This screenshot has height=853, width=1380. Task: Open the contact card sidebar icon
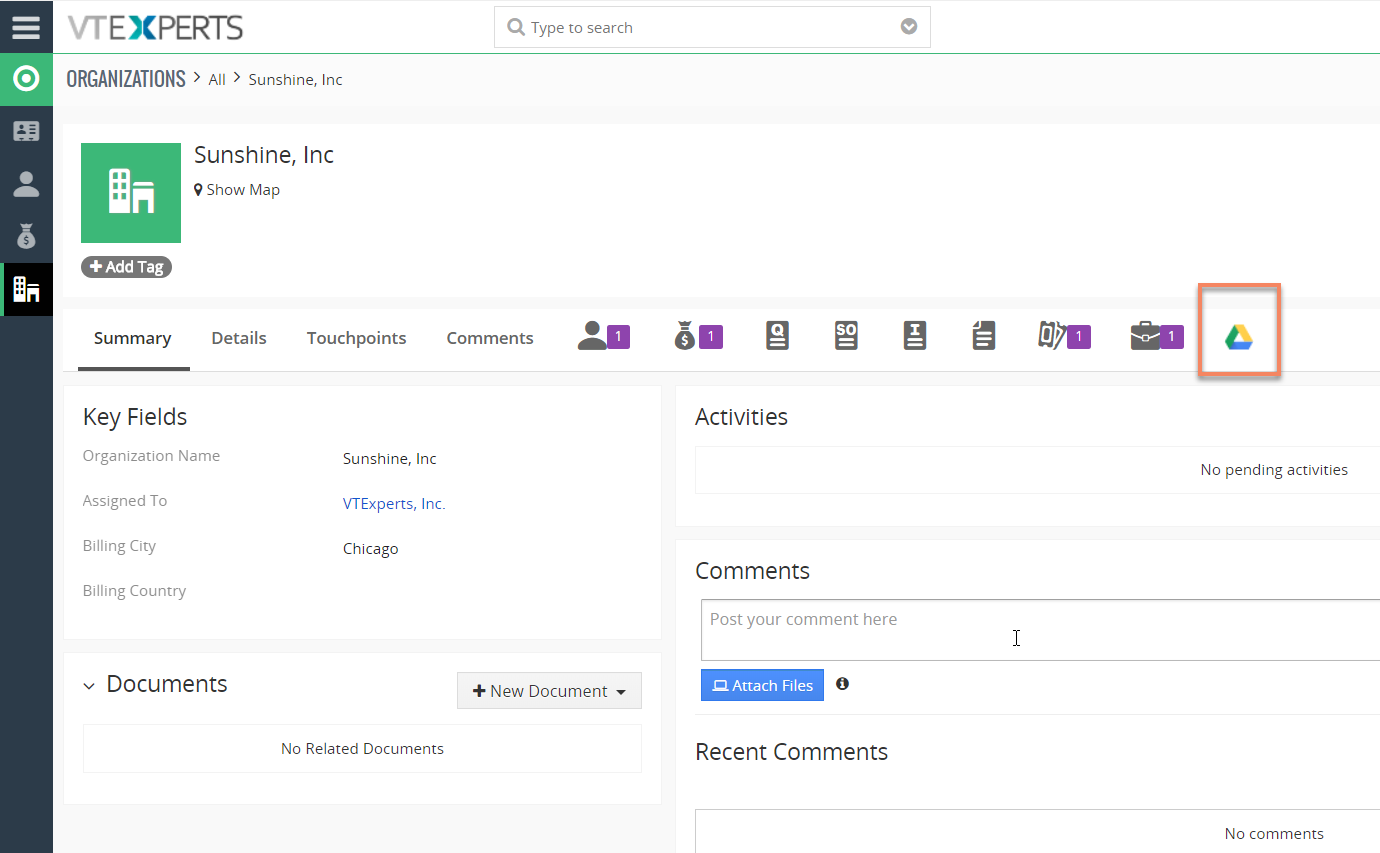coord(26,131)
